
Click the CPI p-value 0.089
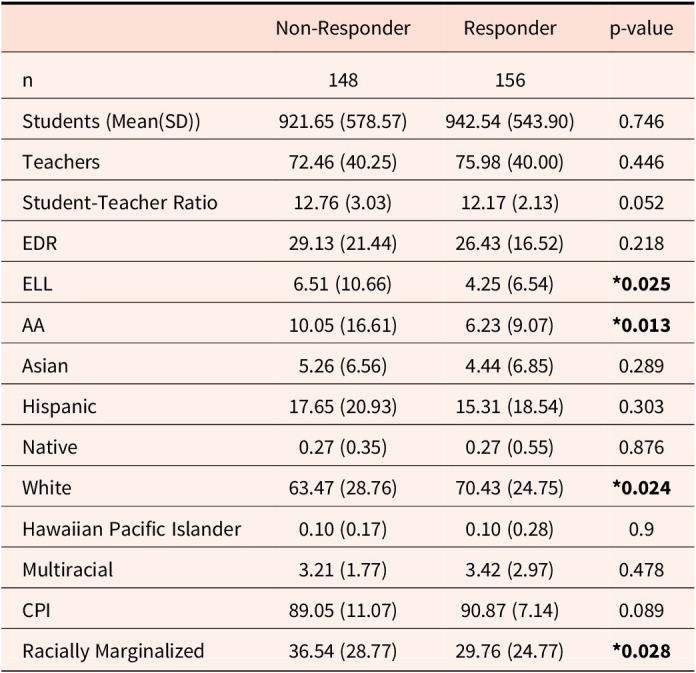click(x=641, y=610)
